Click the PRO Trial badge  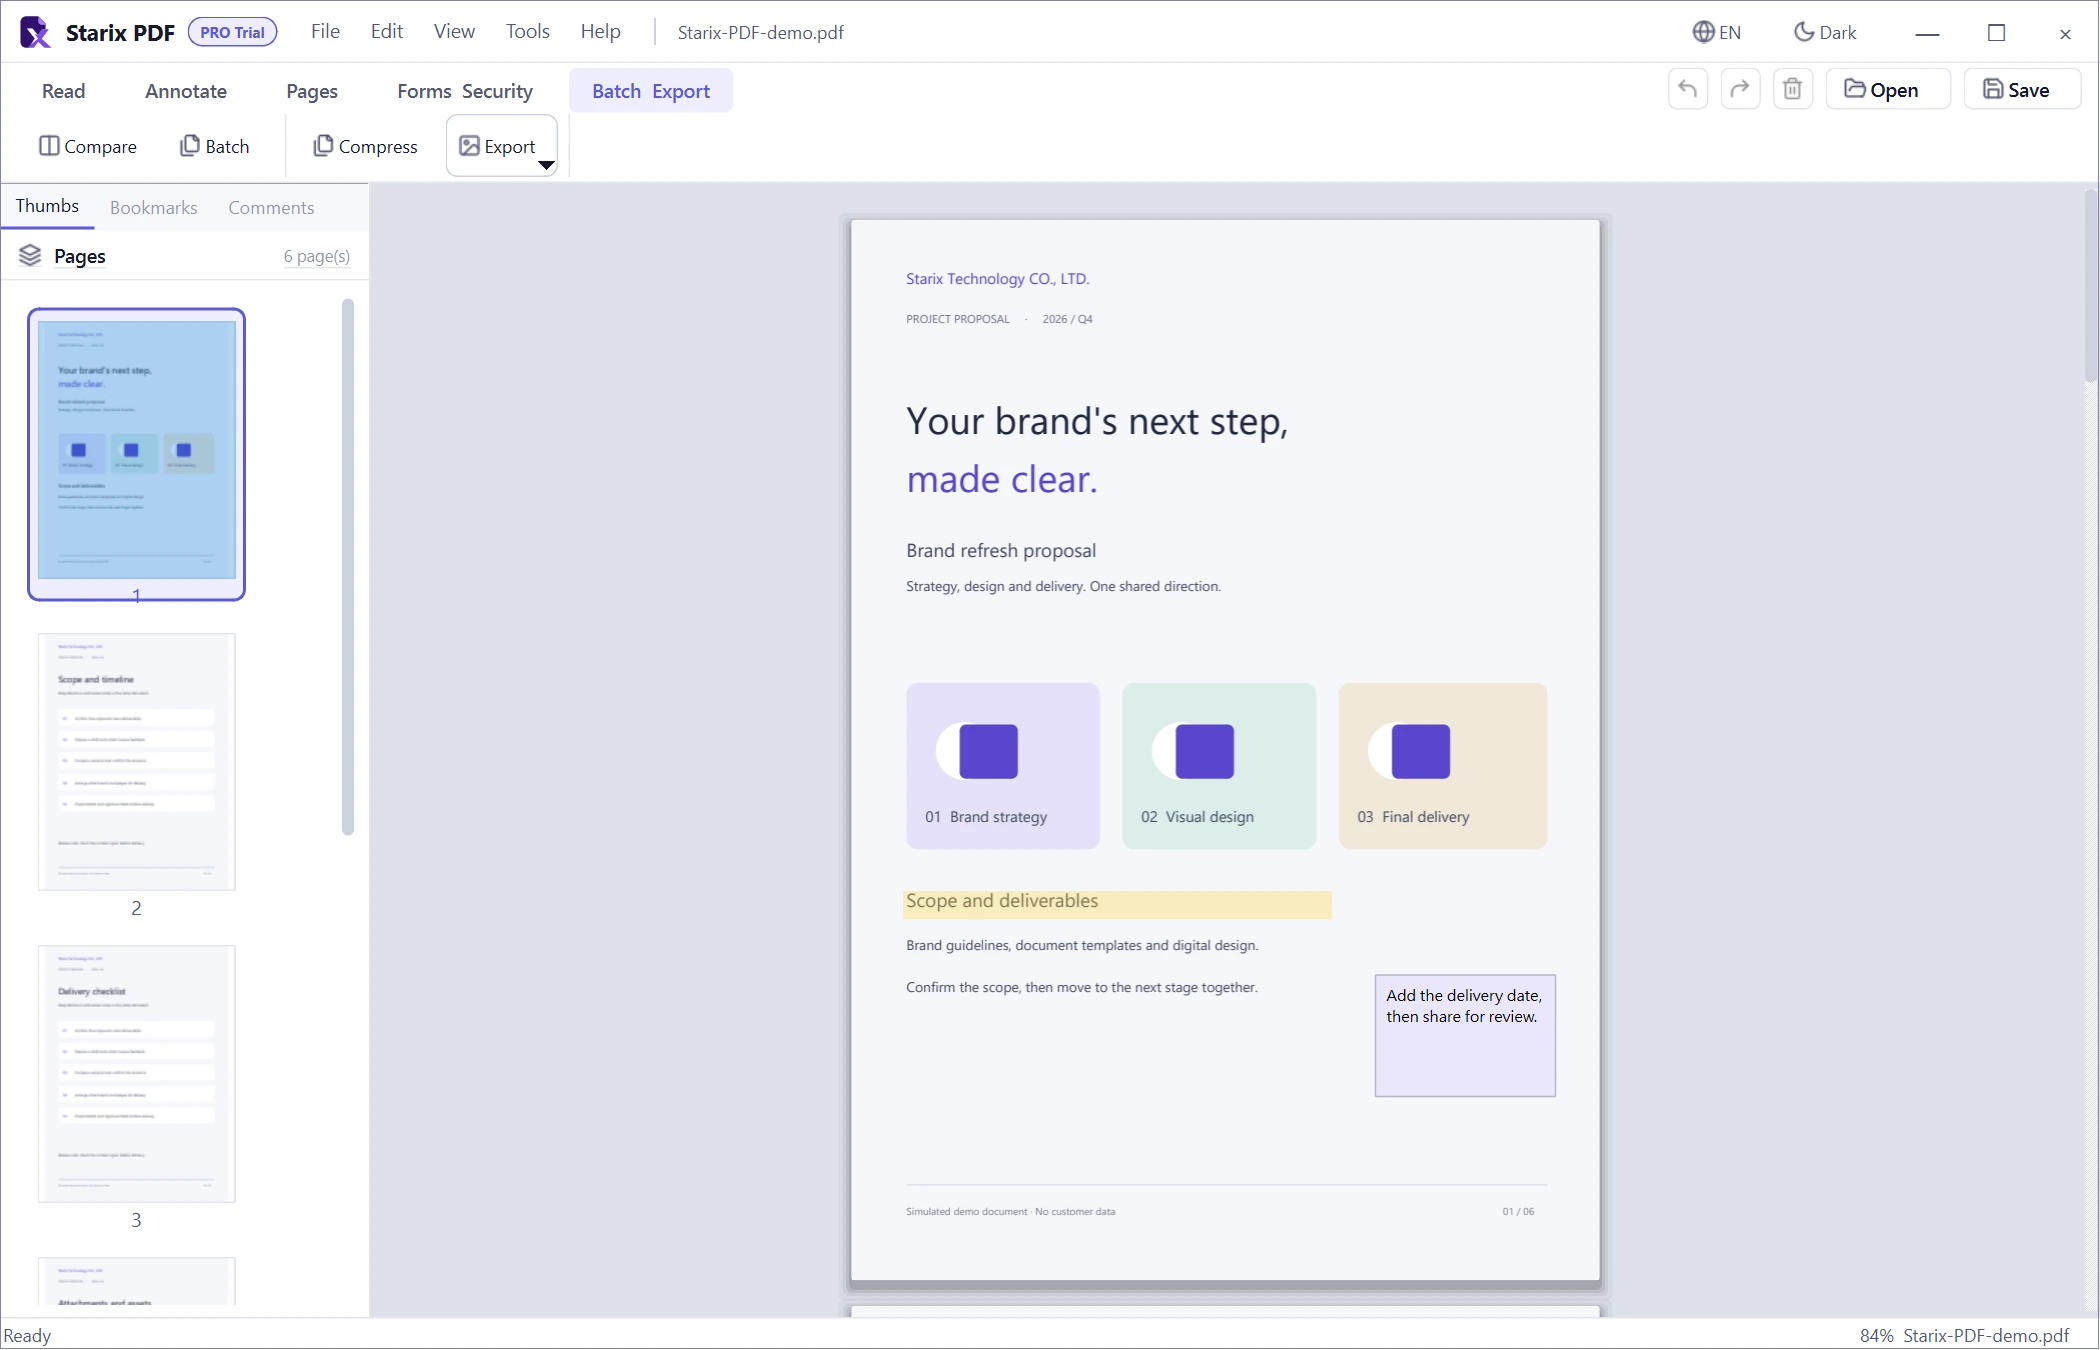click(232, 32)
